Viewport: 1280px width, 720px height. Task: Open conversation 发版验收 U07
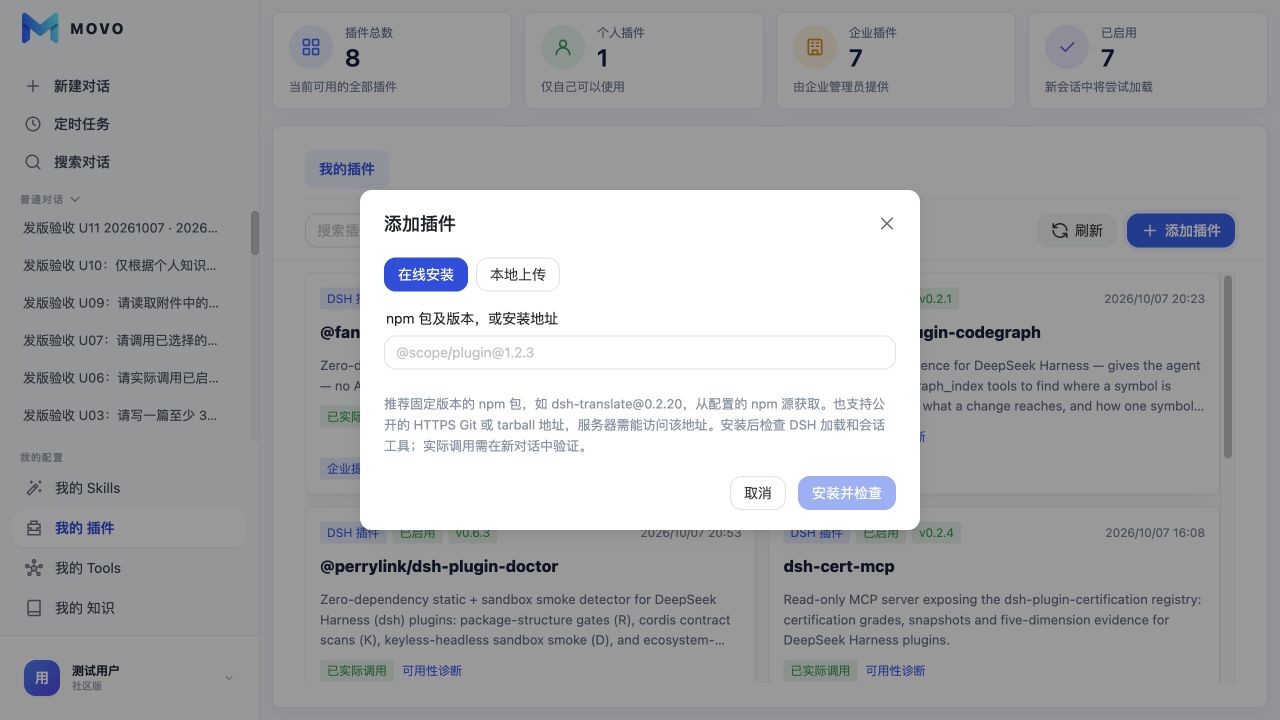point(120,341)
